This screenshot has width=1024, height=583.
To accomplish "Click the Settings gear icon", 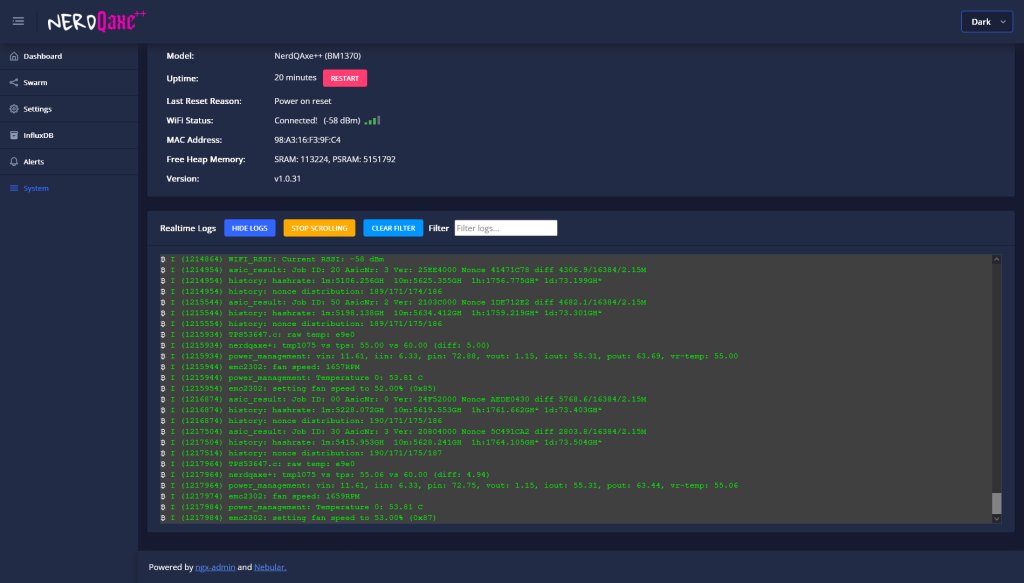I will coord(14,109).
